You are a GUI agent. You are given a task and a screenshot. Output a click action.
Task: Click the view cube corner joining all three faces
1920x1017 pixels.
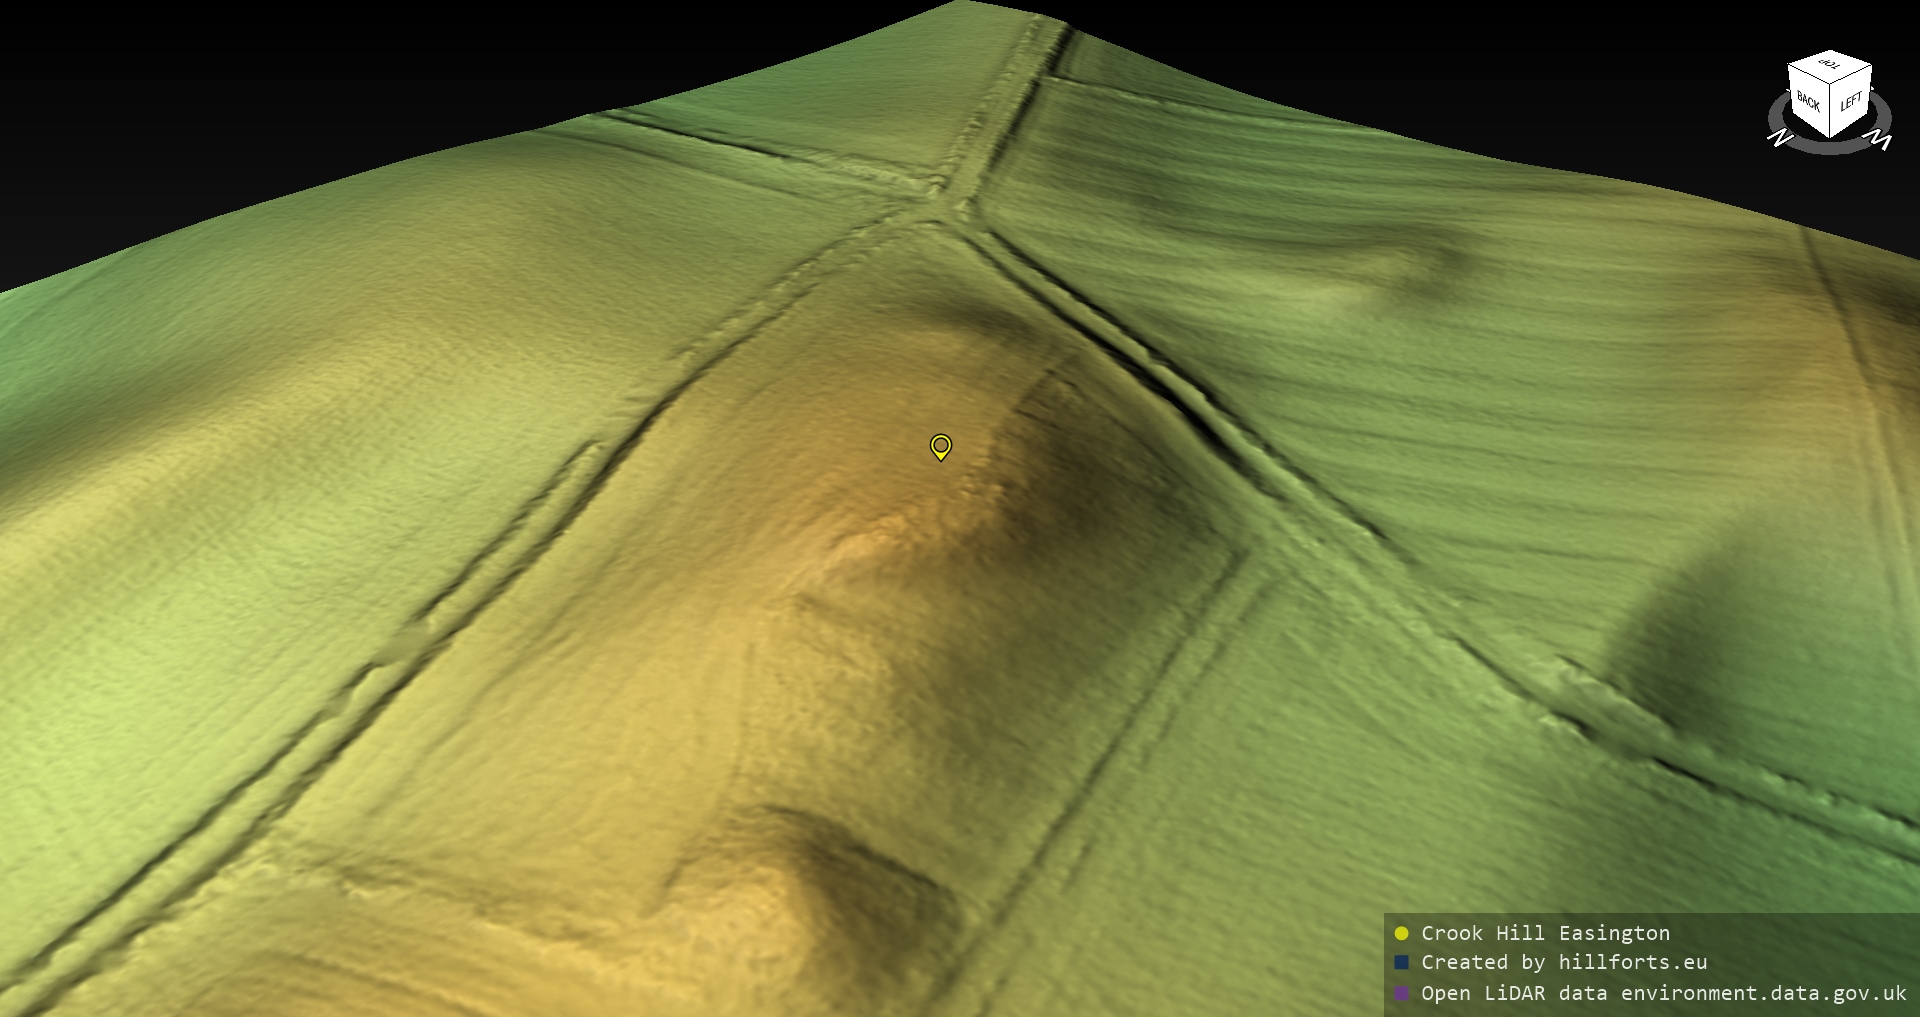click(x=1832, y=84)
